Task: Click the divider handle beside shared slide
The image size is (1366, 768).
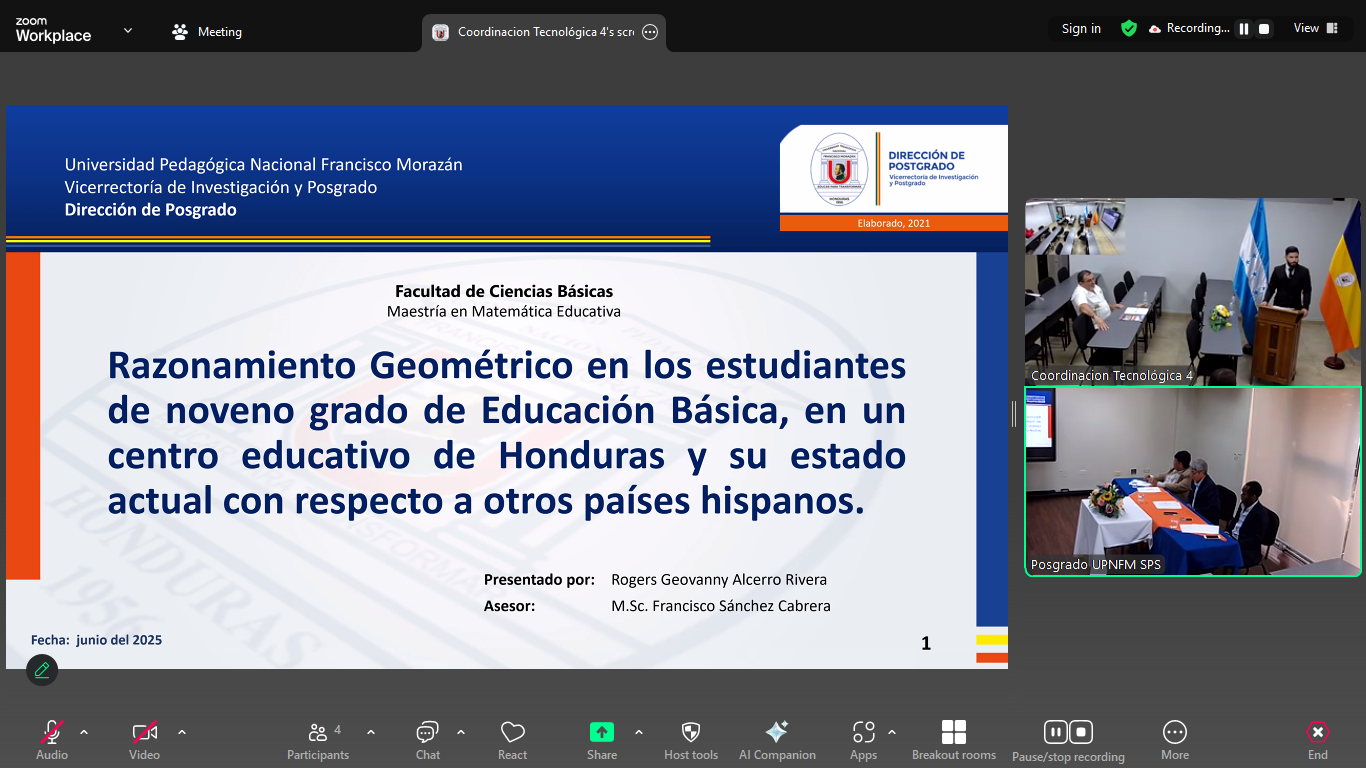Action: 1014,414
